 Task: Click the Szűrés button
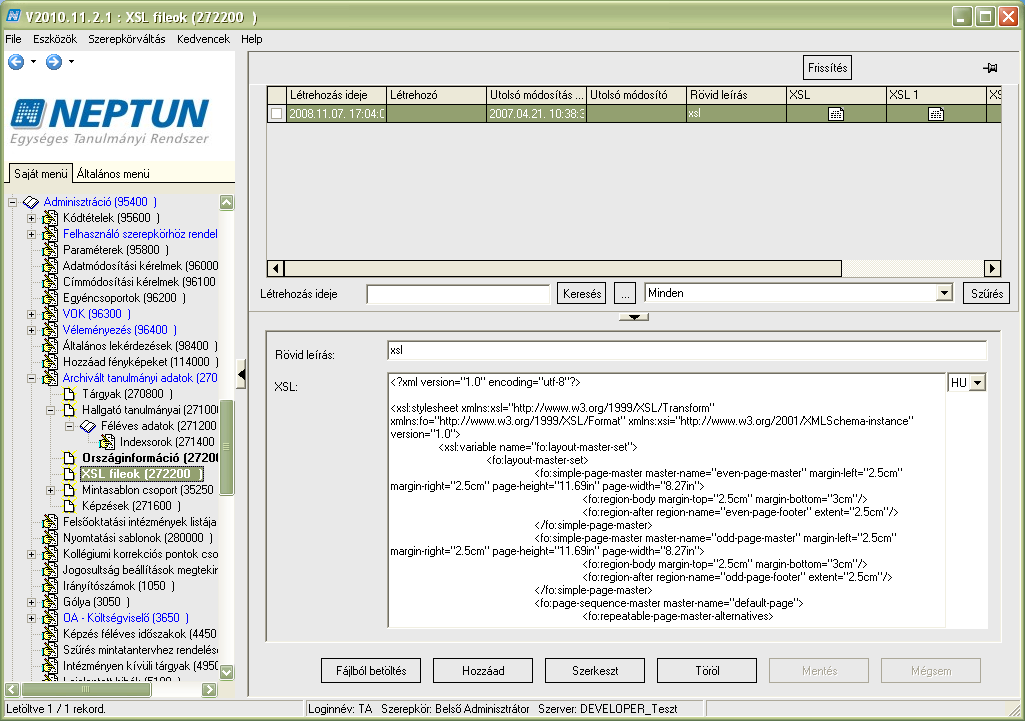[986, 293]
